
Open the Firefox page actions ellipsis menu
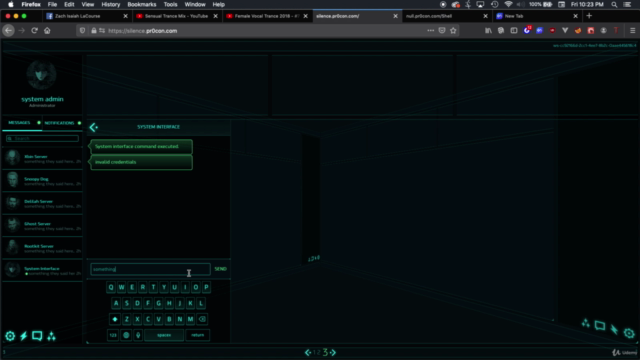430,31
